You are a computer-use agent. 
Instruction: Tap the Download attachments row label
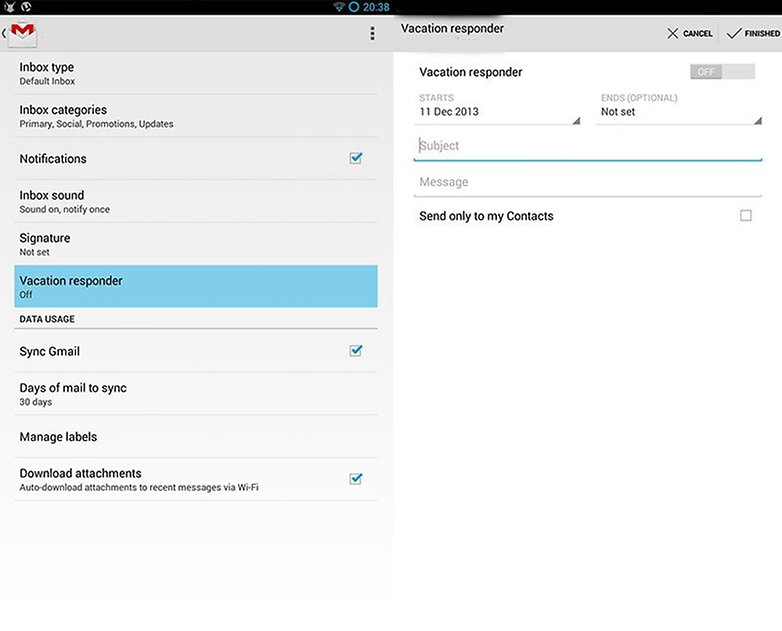point(80,473)
